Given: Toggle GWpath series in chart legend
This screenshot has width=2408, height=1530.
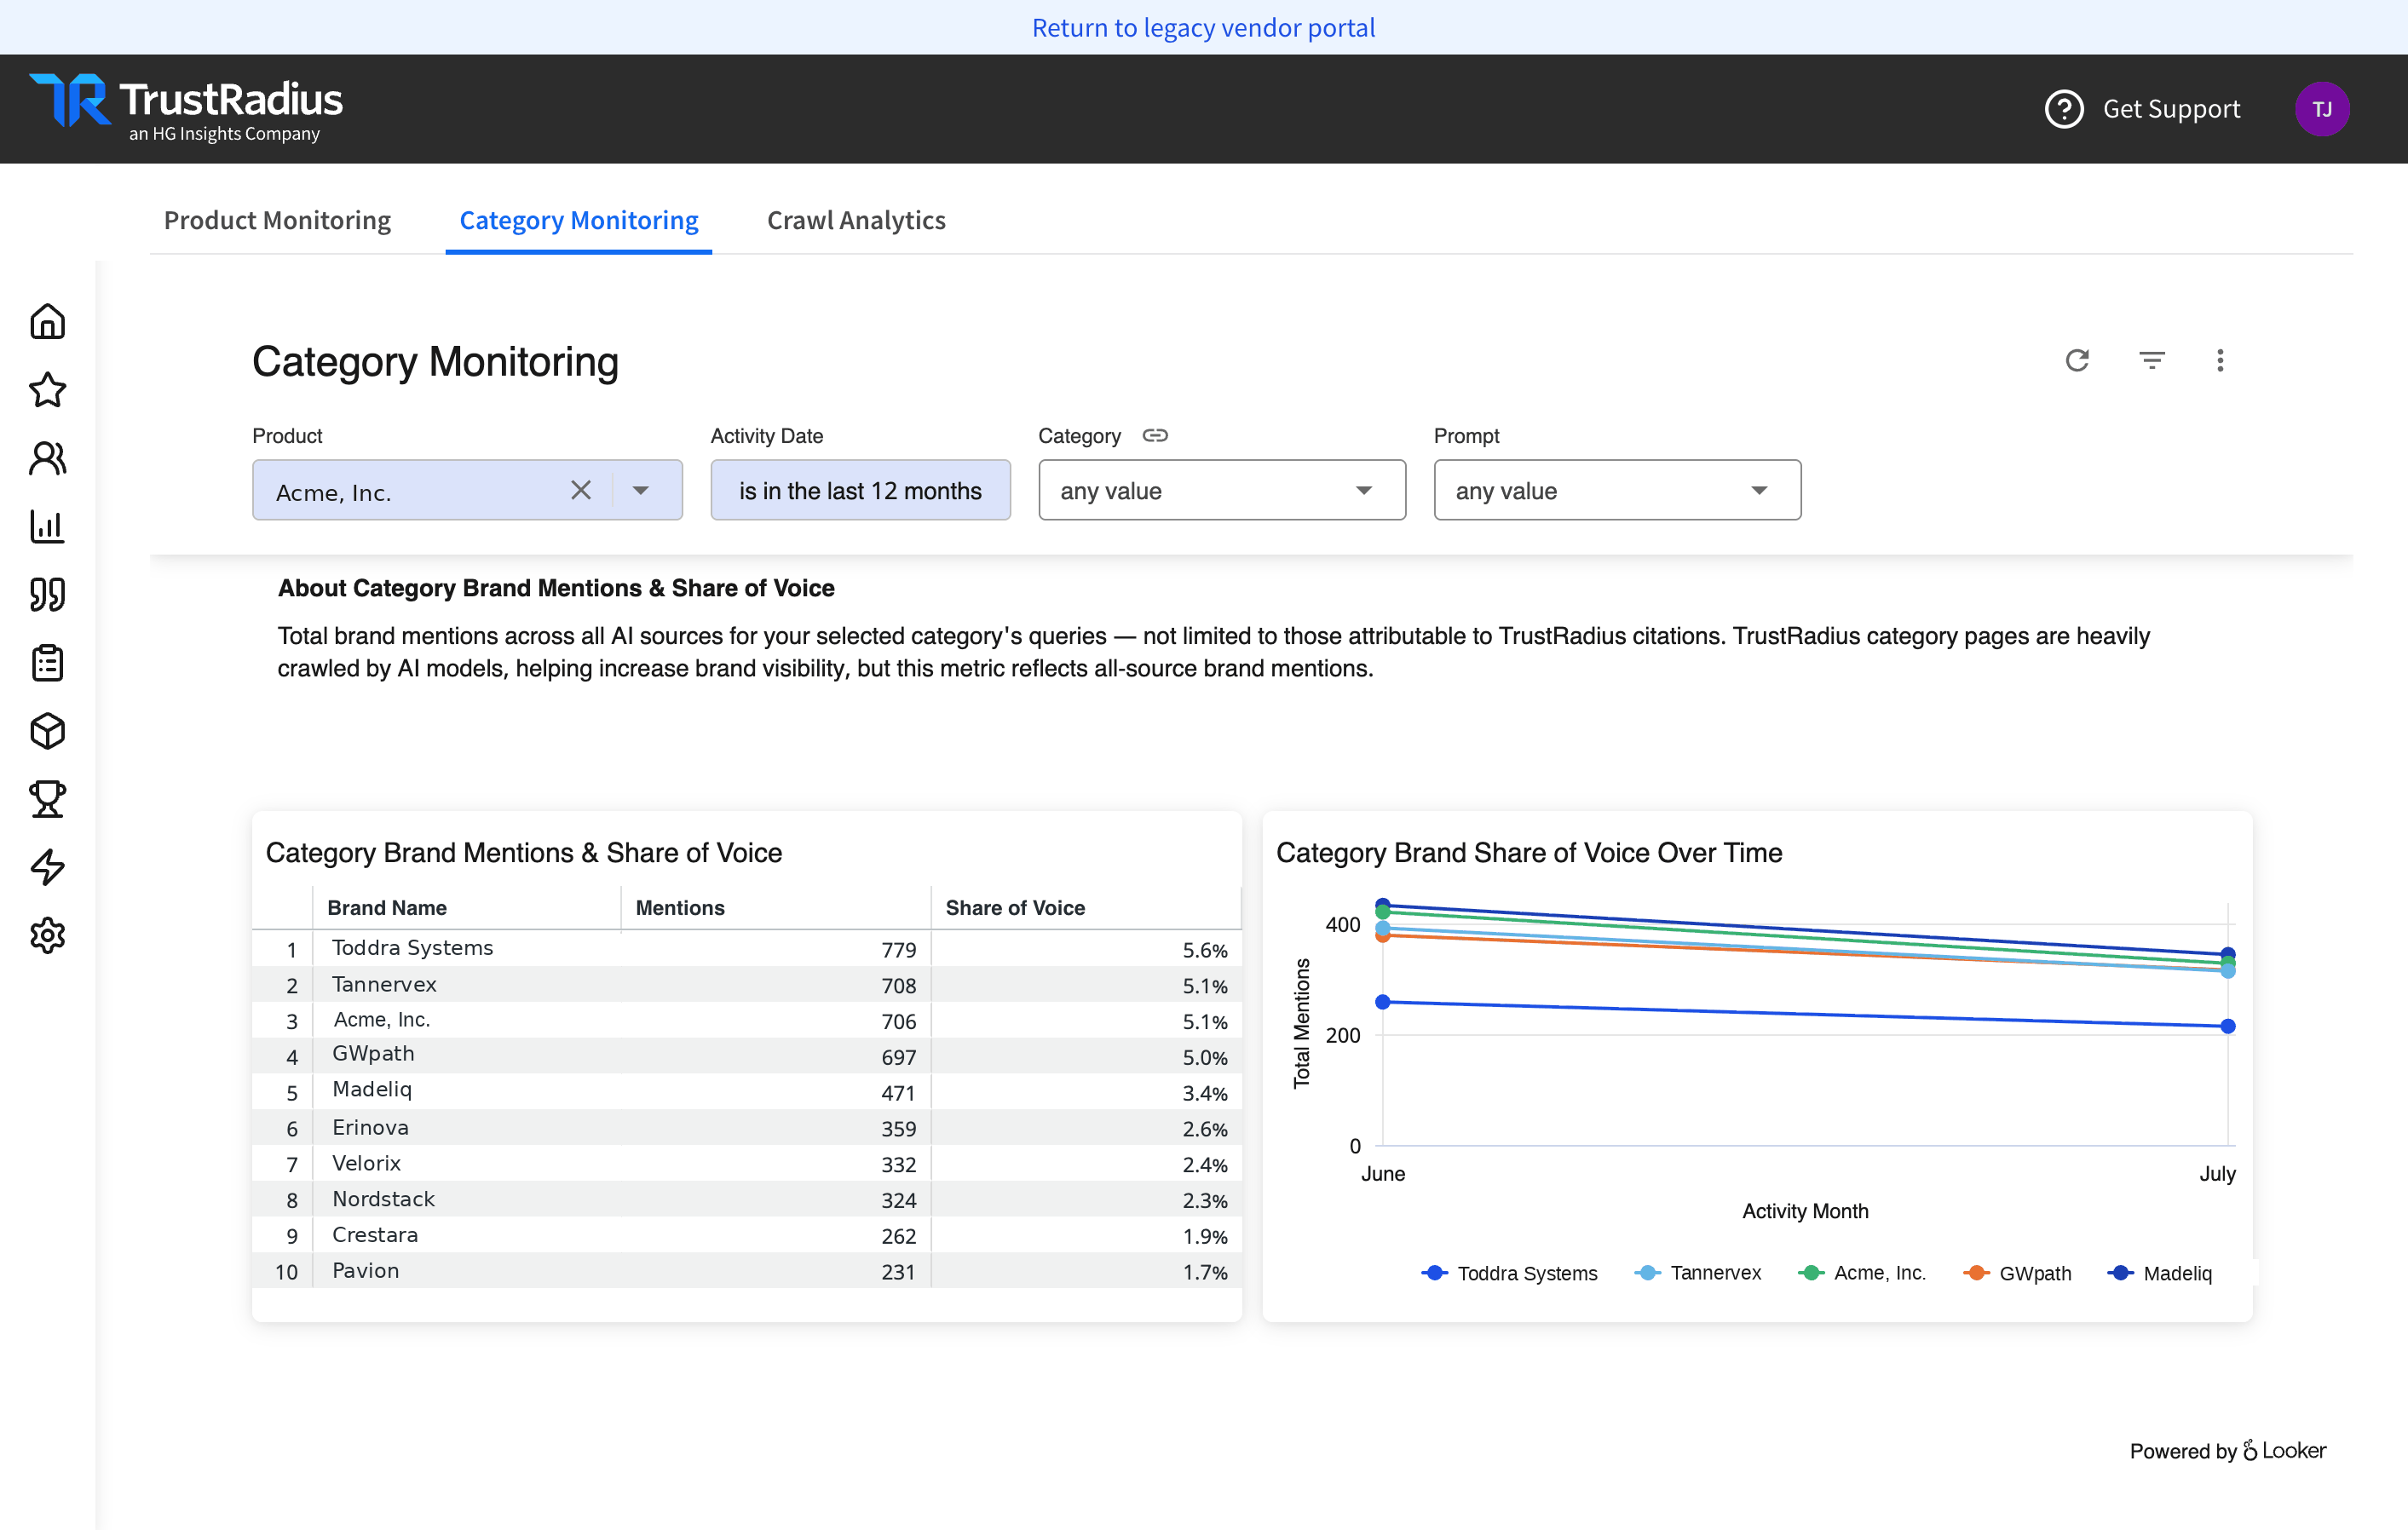Looking at the screenshot, I should click(2017, 1273).
